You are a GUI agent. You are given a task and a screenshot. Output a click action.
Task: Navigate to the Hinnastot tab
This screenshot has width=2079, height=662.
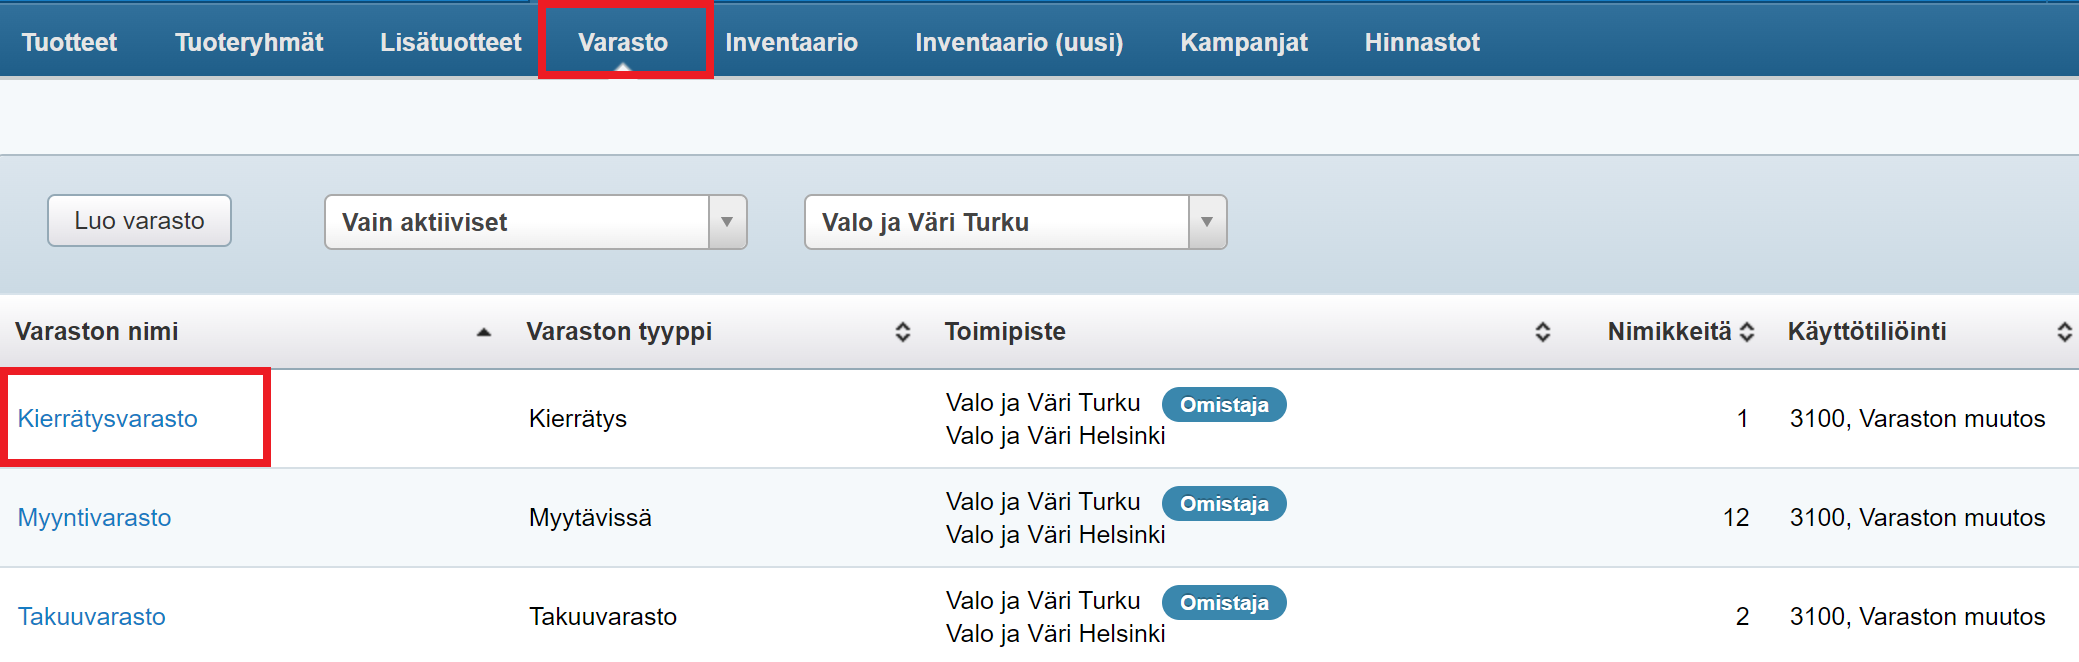click(x=1421, y=42)
